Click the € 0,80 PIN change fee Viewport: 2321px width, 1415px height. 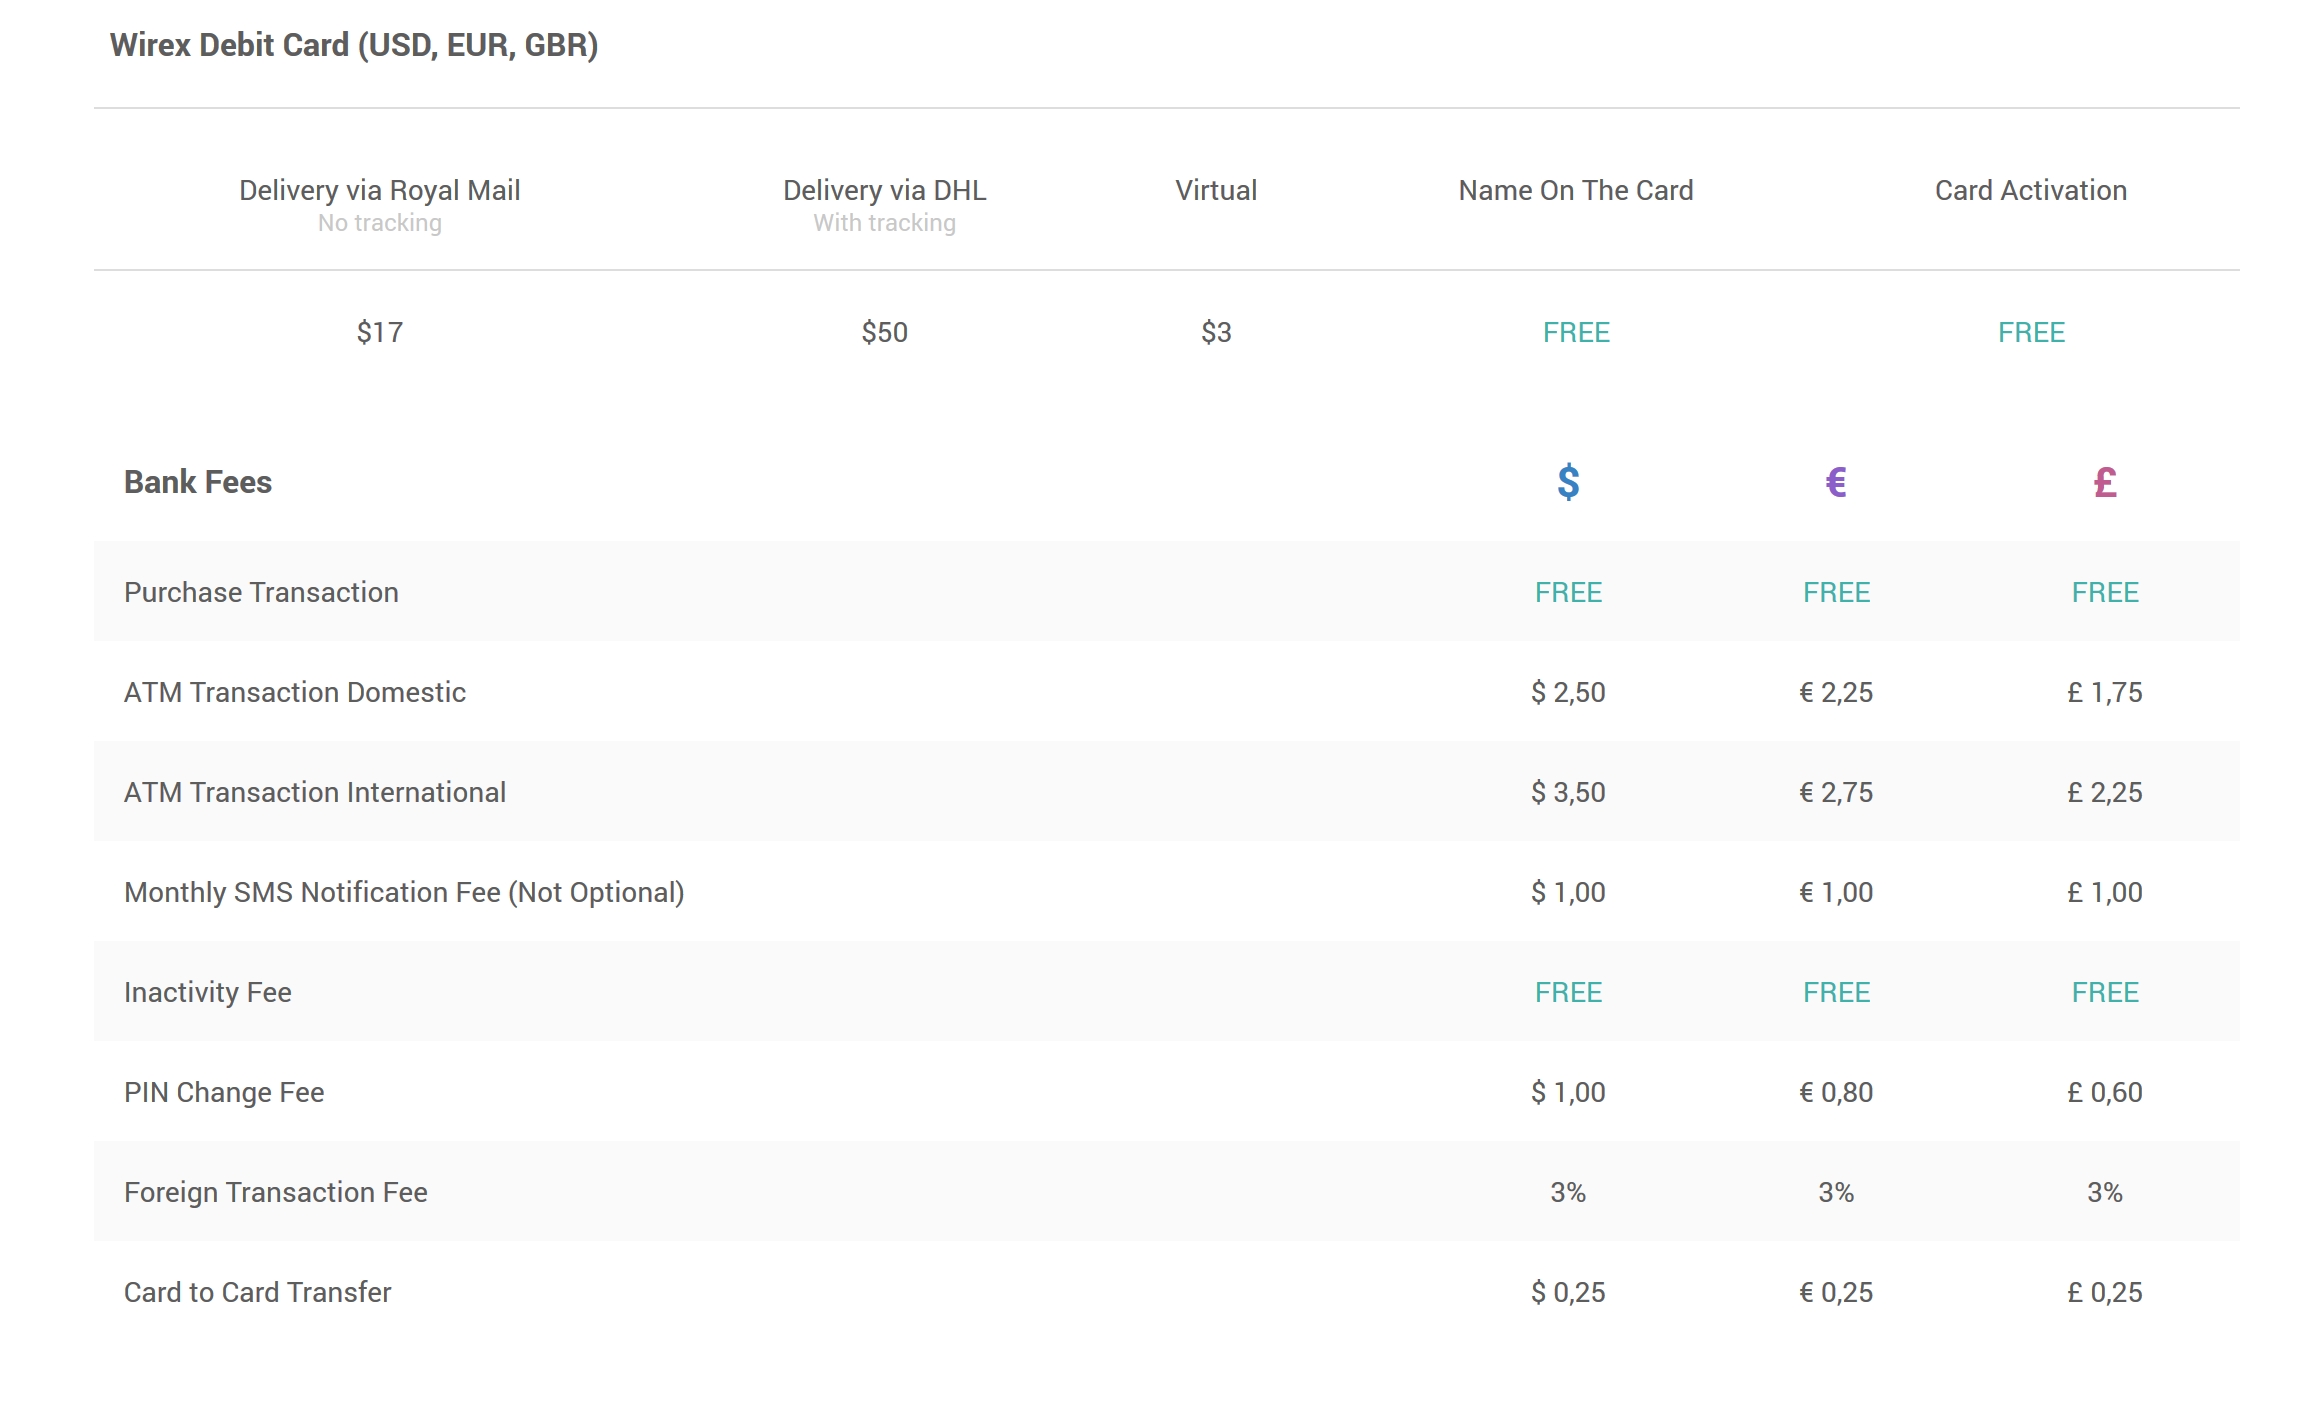tap(1836, 1092)
